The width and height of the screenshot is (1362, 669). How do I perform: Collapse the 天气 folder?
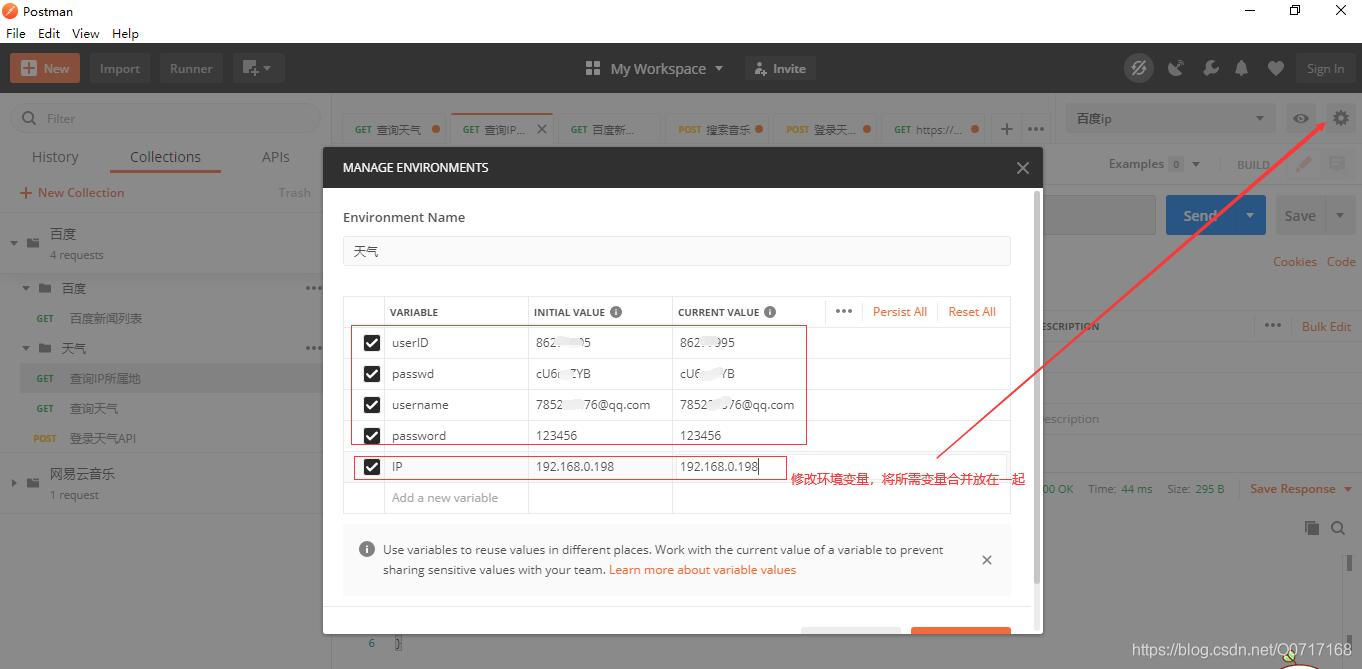27,348
